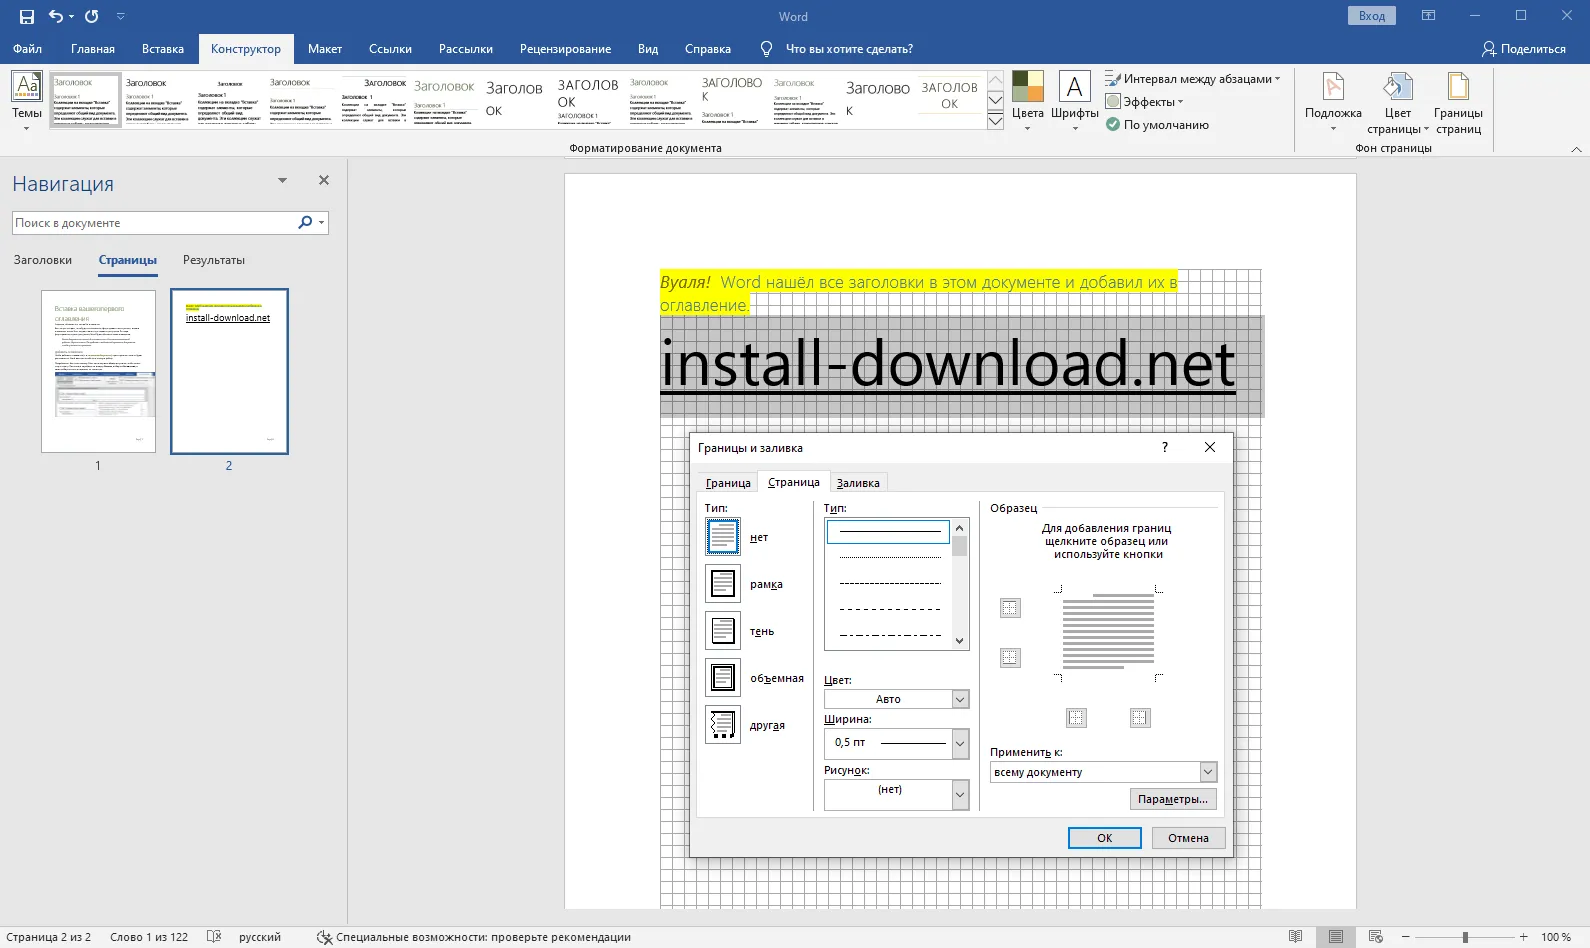This screenshot has height=948, width=1590.
Task: Expand the 'Применить к' dropdown
Action: tap(1208, 772)
